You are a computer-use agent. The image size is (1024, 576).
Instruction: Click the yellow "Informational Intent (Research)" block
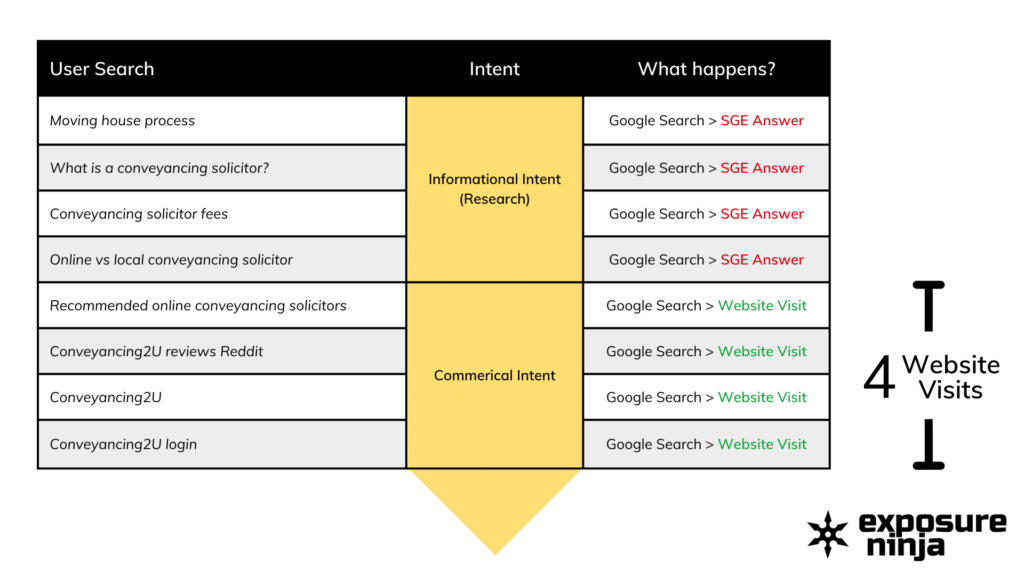pyautogui.click(x=495, y=189)
